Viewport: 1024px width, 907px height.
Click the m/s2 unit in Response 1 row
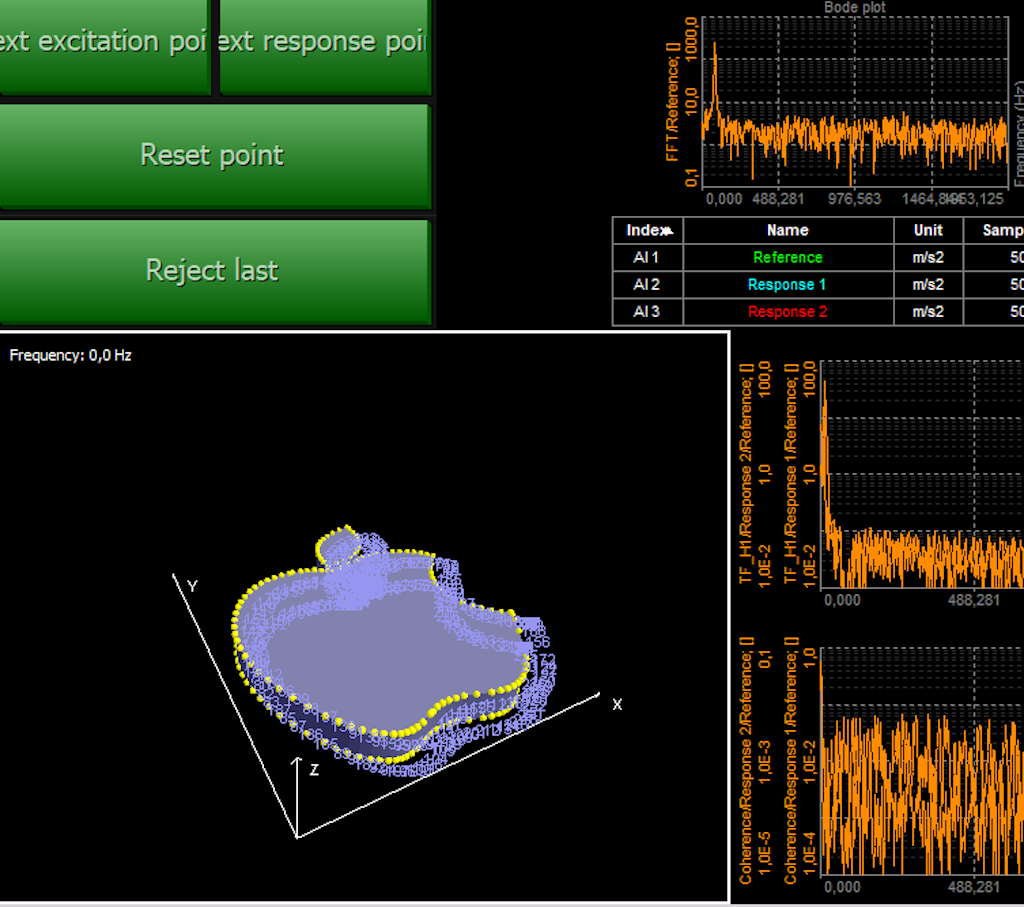pos(928,285)
